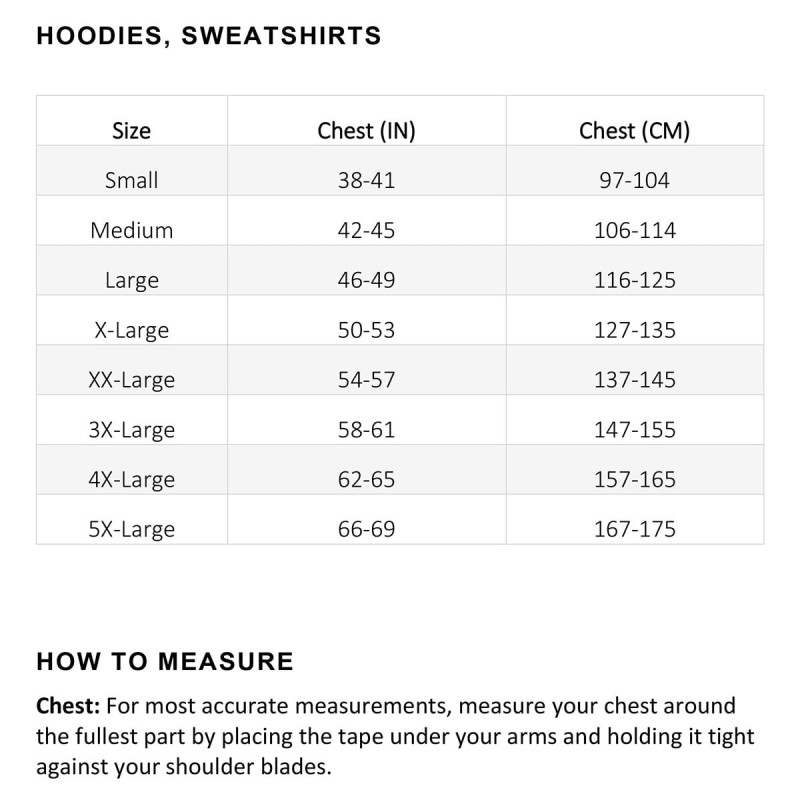800x800 pixels.
Task: Click the Size column header
Action: [x=132, y=131]
